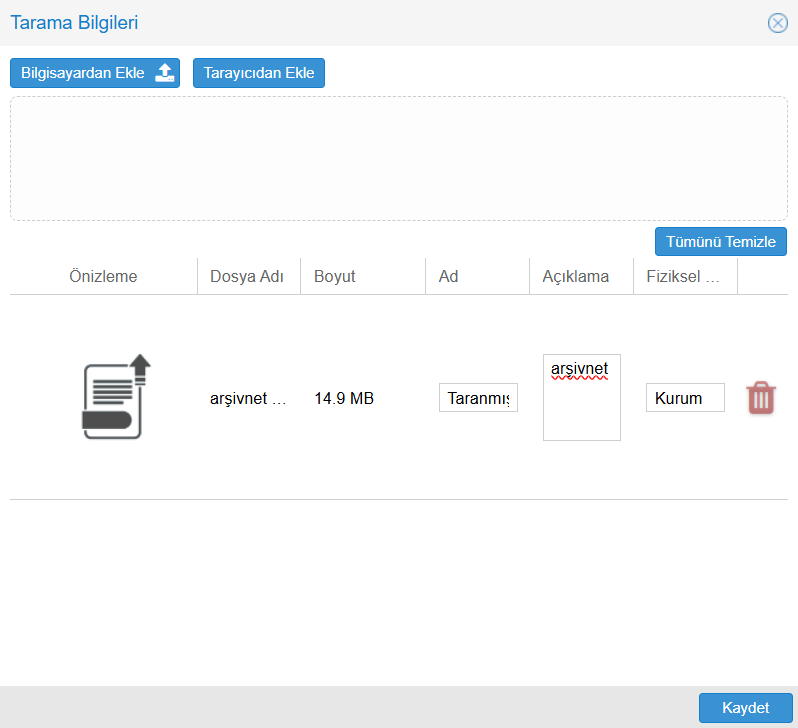Click the Önizleme column header
Screen dimensions: 798x728
click(103, 277)
